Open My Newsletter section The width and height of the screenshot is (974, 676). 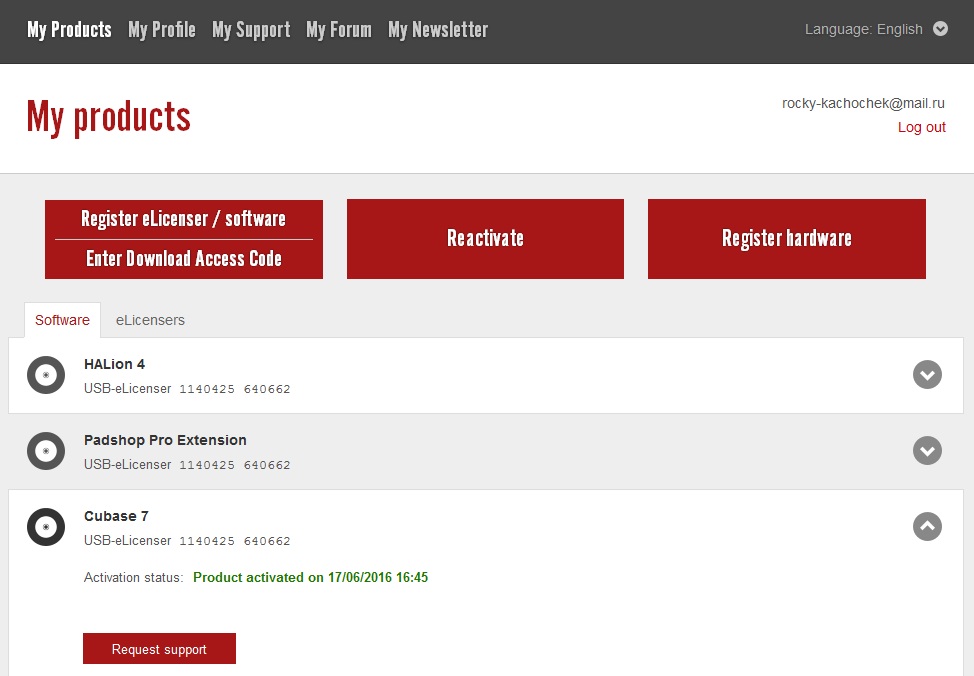[438, 30]
